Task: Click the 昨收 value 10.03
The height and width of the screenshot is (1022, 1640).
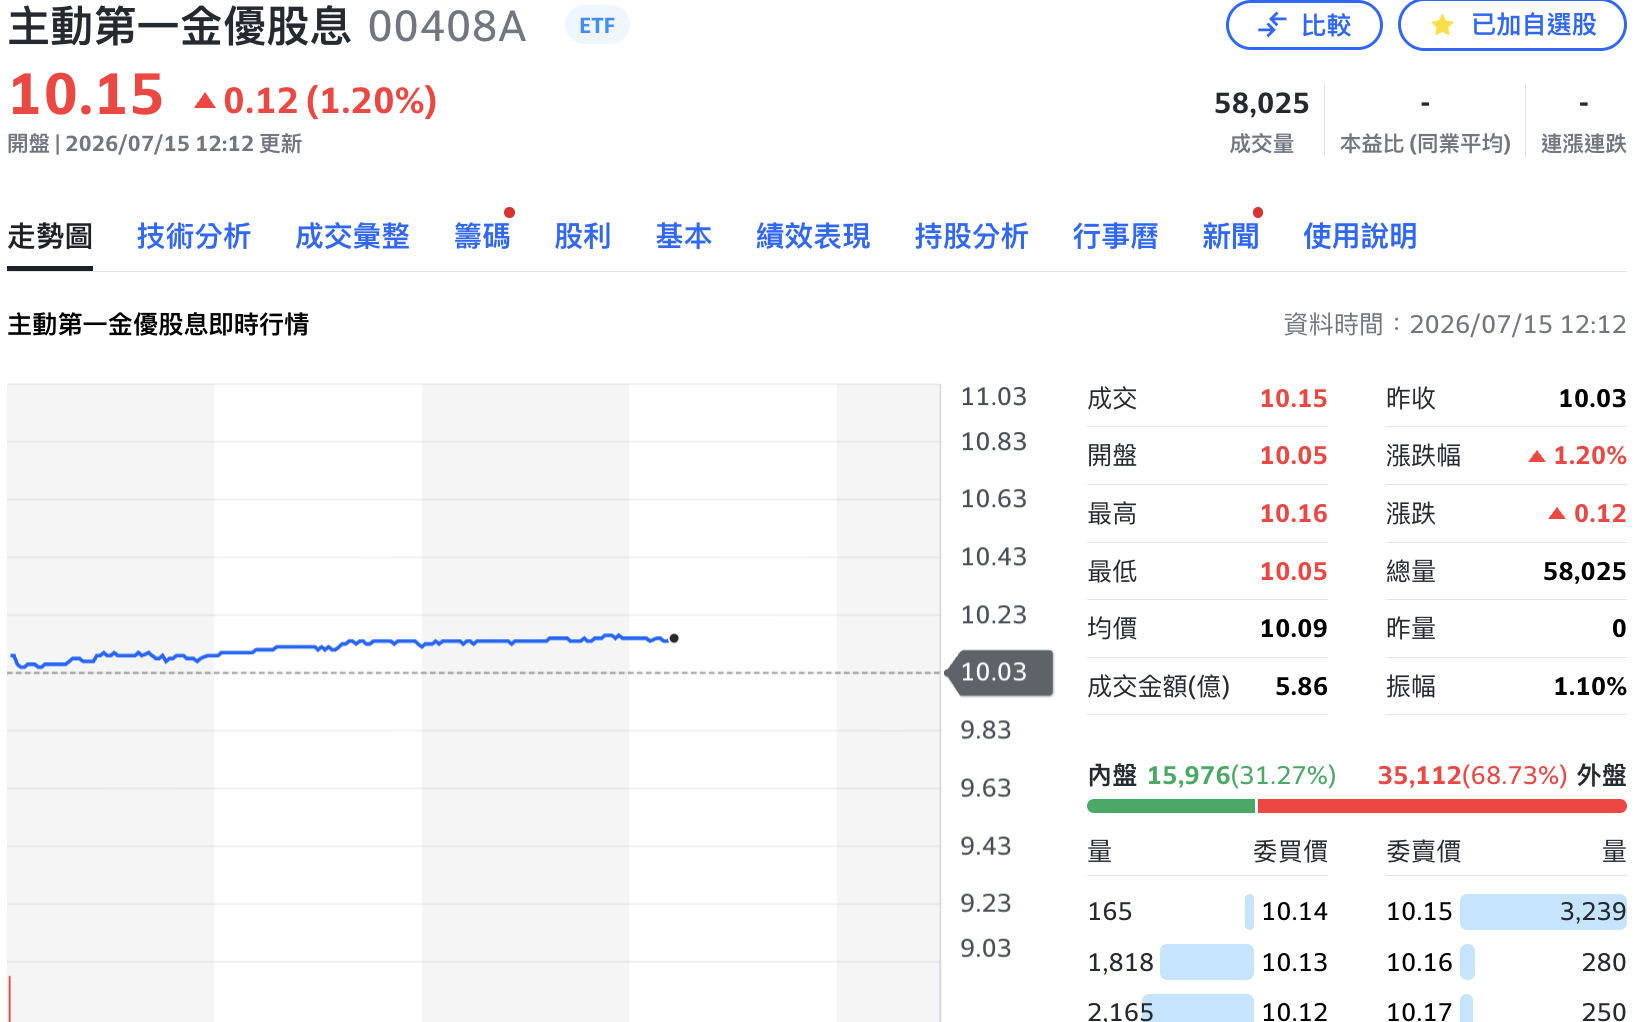Action: coord(1592,399)
